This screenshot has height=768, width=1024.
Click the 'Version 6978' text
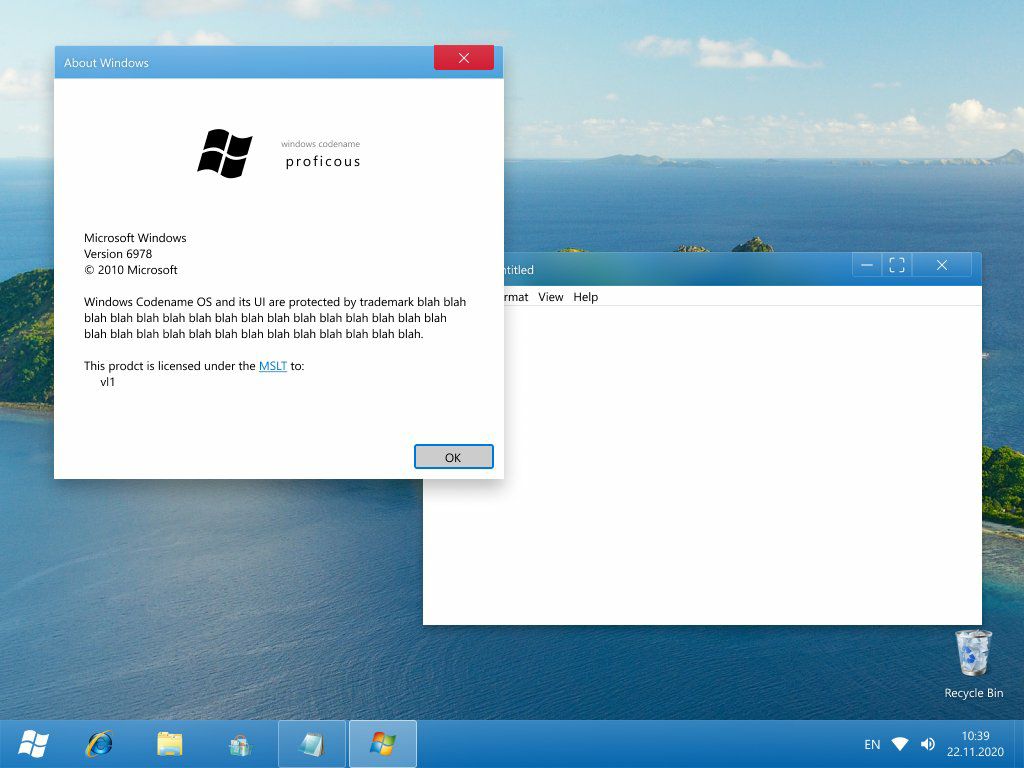coord(118,253)
